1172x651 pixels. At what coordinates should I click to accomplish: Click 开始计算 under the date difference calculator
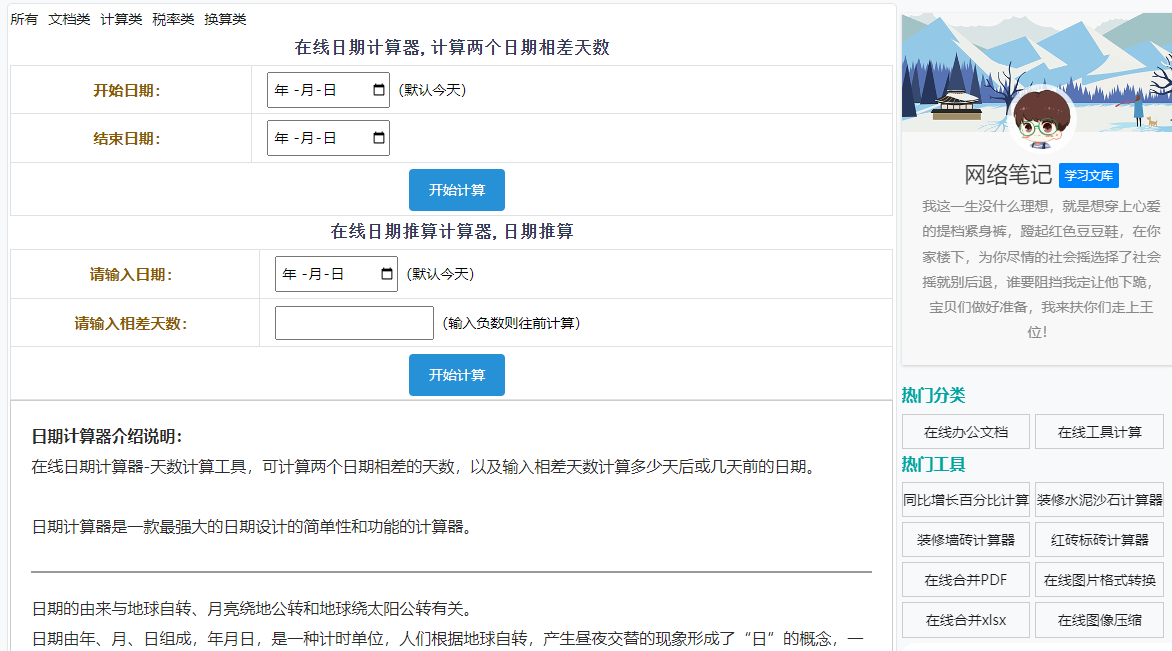[x=456, y=190]
